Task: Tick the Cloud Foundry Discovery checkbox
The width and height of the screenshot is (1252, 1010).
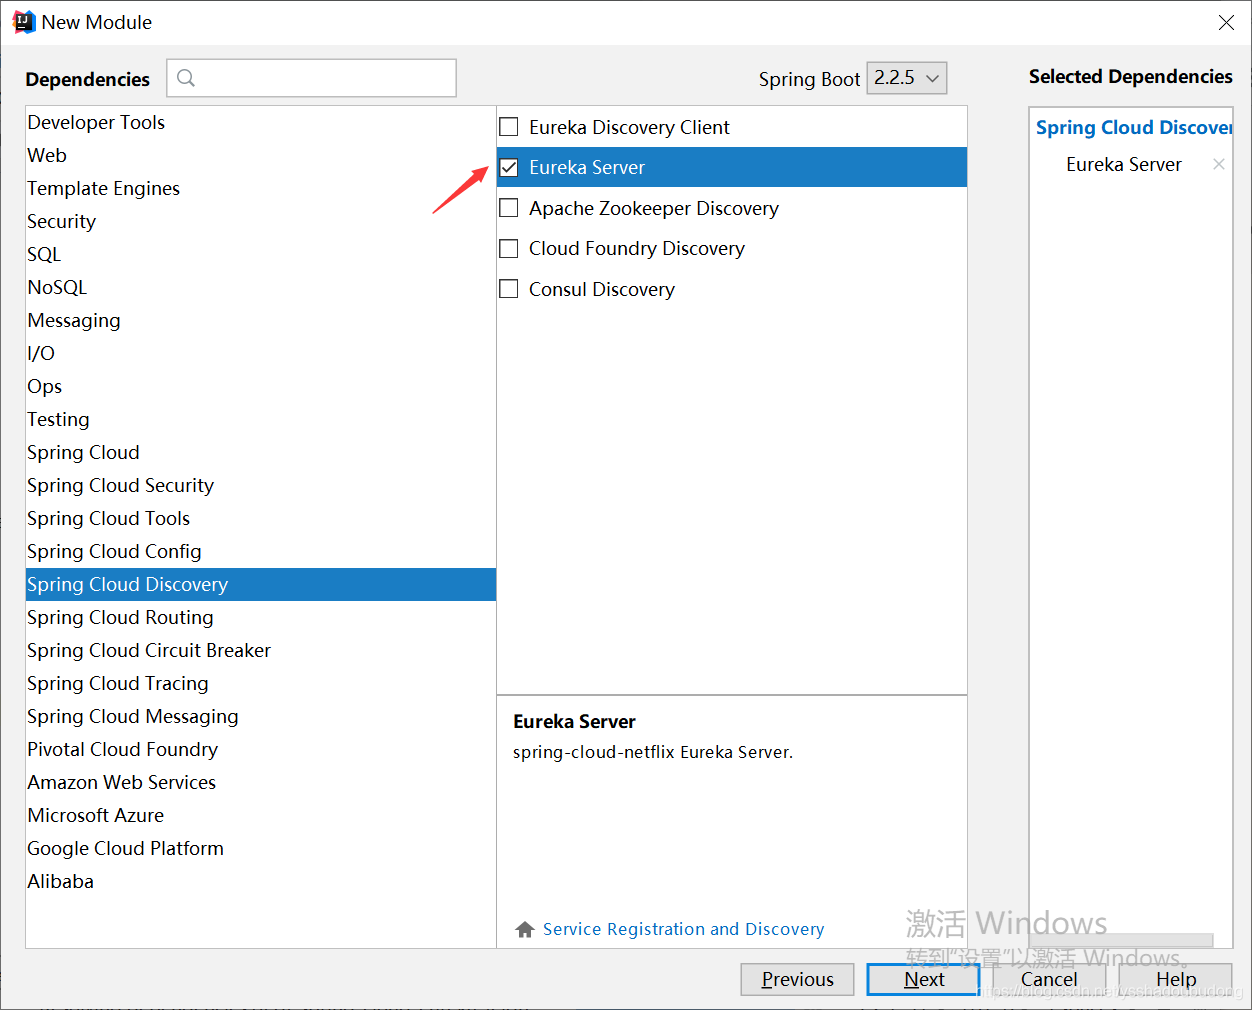Action: [509, 248]
